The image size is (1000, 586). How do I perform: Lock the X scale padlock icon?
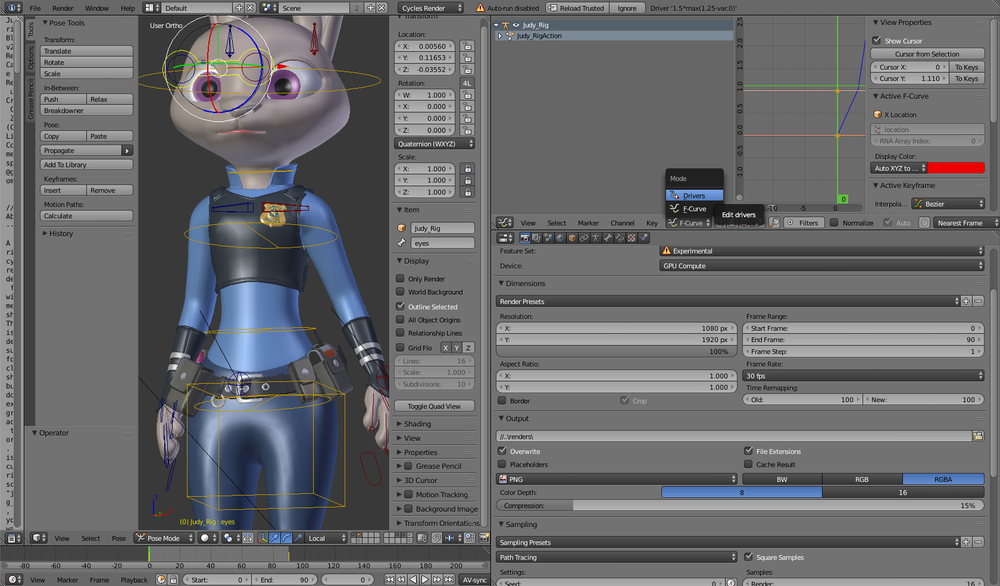click(x=468, y=169)
